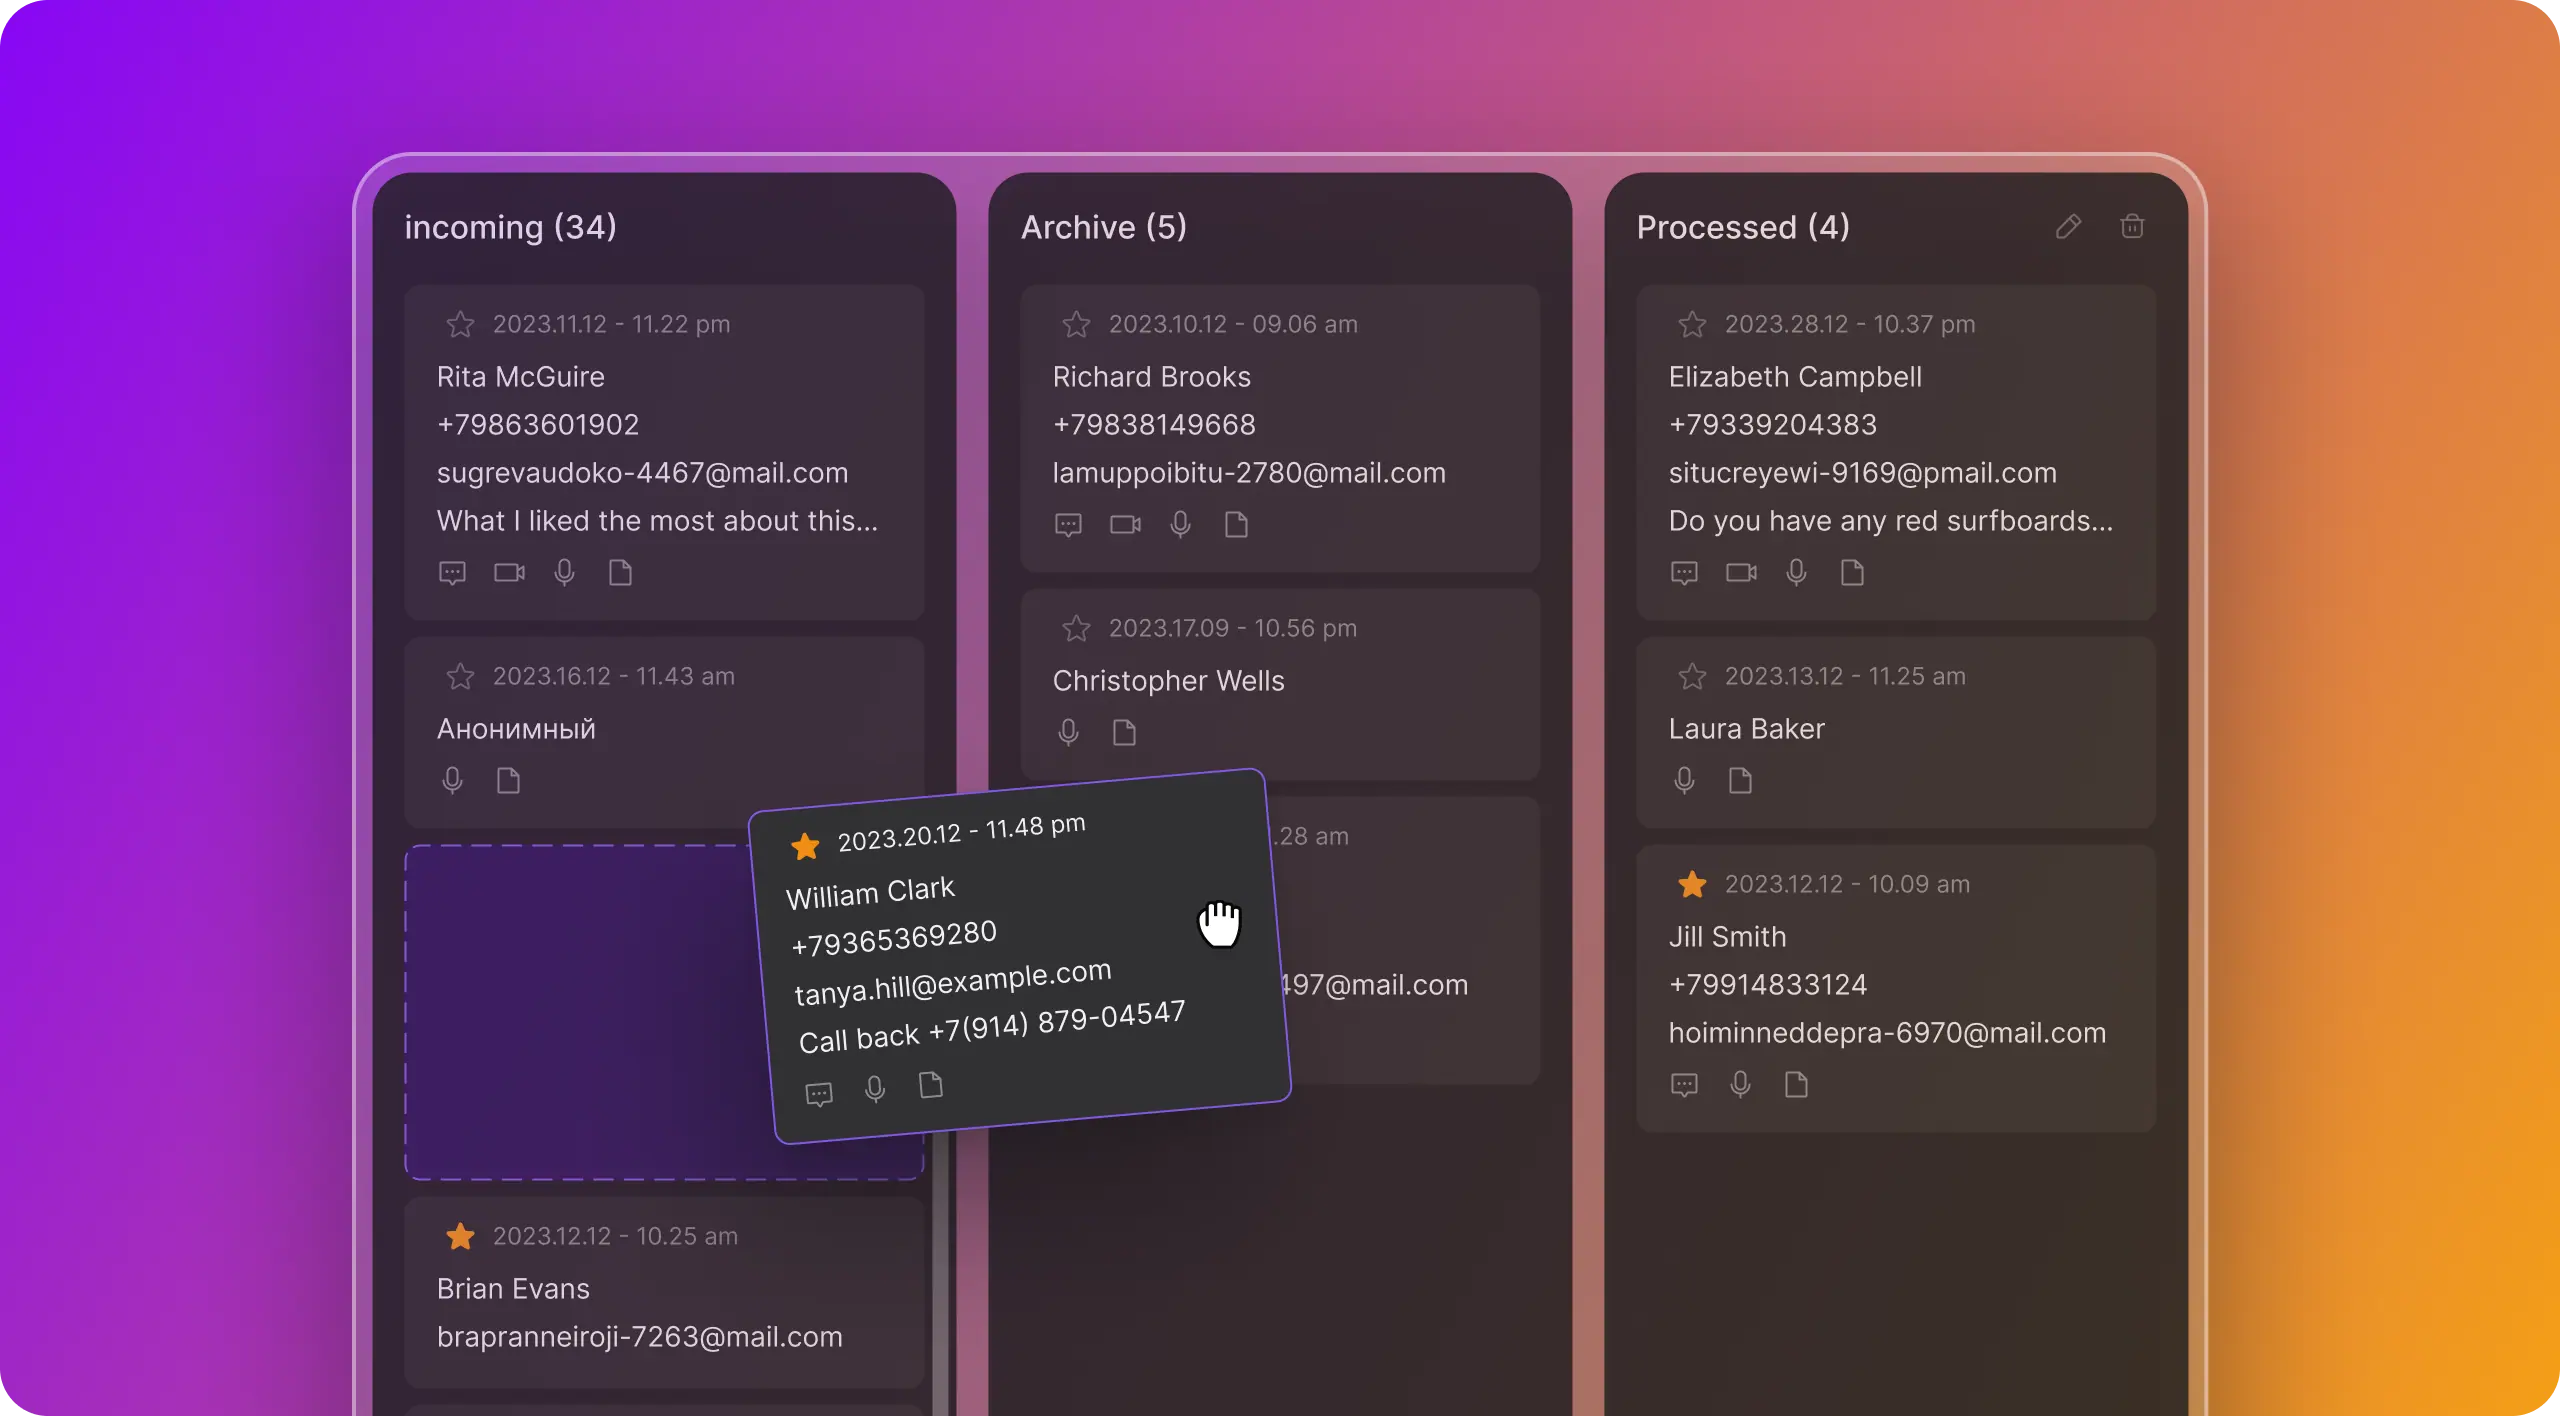Open video icon on Elizabeth Campbell card
This screenshot has height=1416, width=2560.
click(1741, 572)
